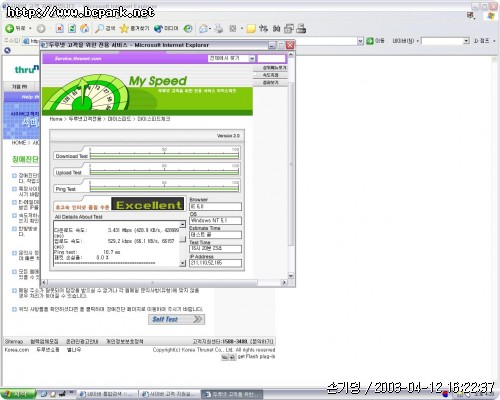This screenshot has height=400, width=500.
Task: Select the Download Test label
Action: pos(71,156)
